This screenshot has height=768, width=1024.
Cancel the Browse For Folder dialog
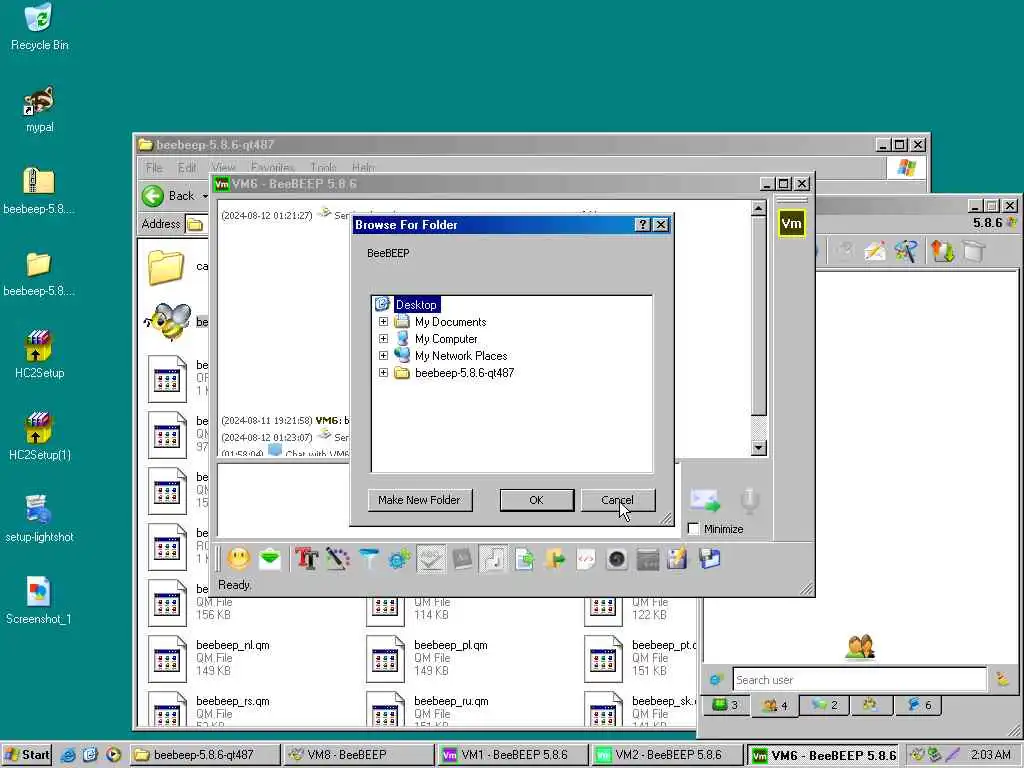coord(617,500)
